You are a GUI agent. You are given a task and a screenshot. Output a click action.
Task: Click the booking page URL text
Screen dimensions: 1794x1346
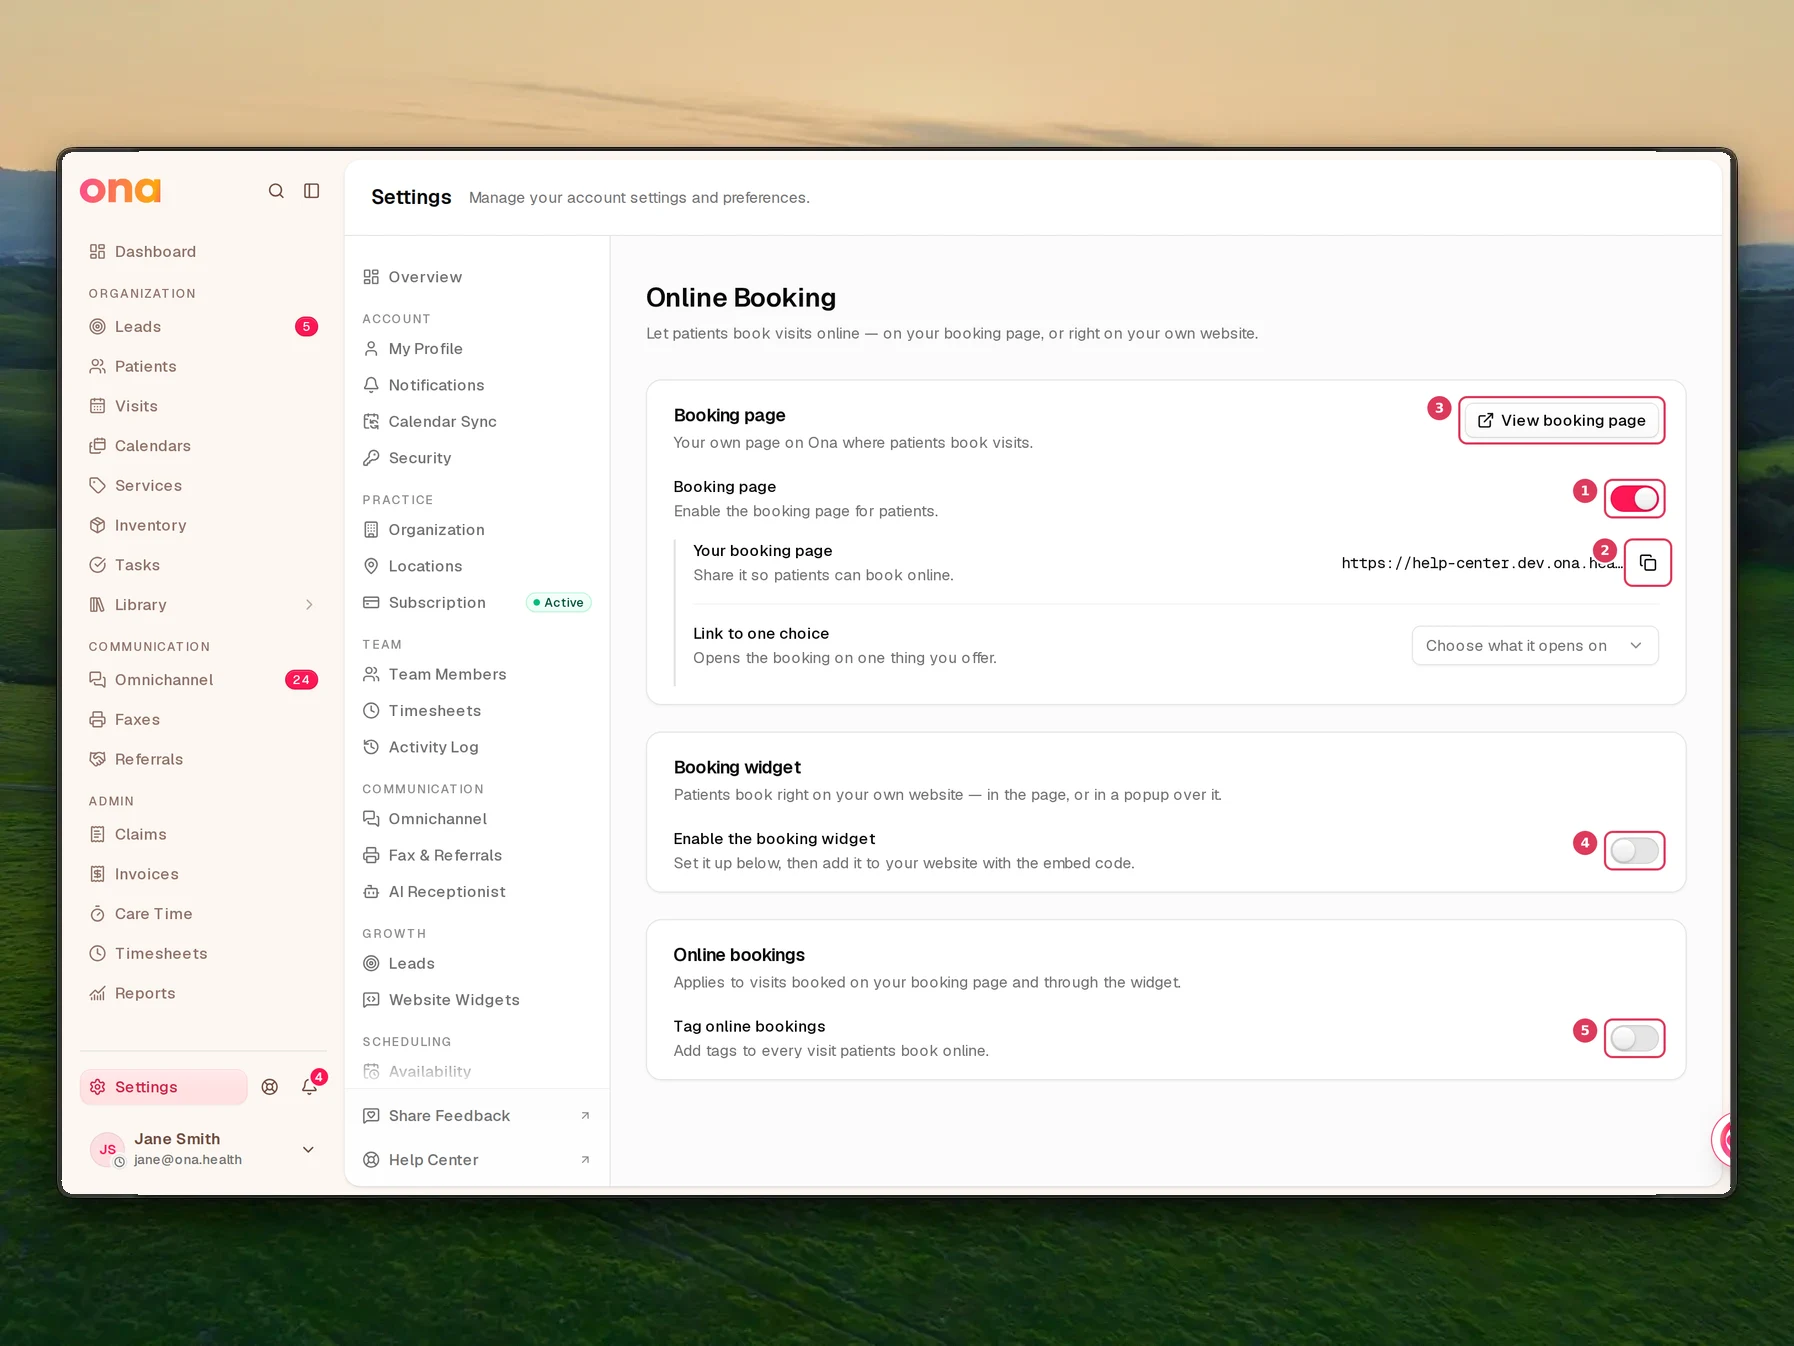tap(1481, 564)
